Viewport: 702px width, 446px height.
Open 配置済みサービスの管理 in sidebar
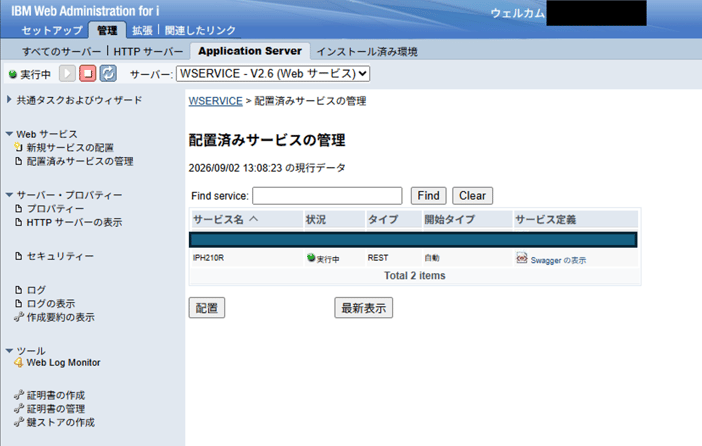[x=80, y=161]
